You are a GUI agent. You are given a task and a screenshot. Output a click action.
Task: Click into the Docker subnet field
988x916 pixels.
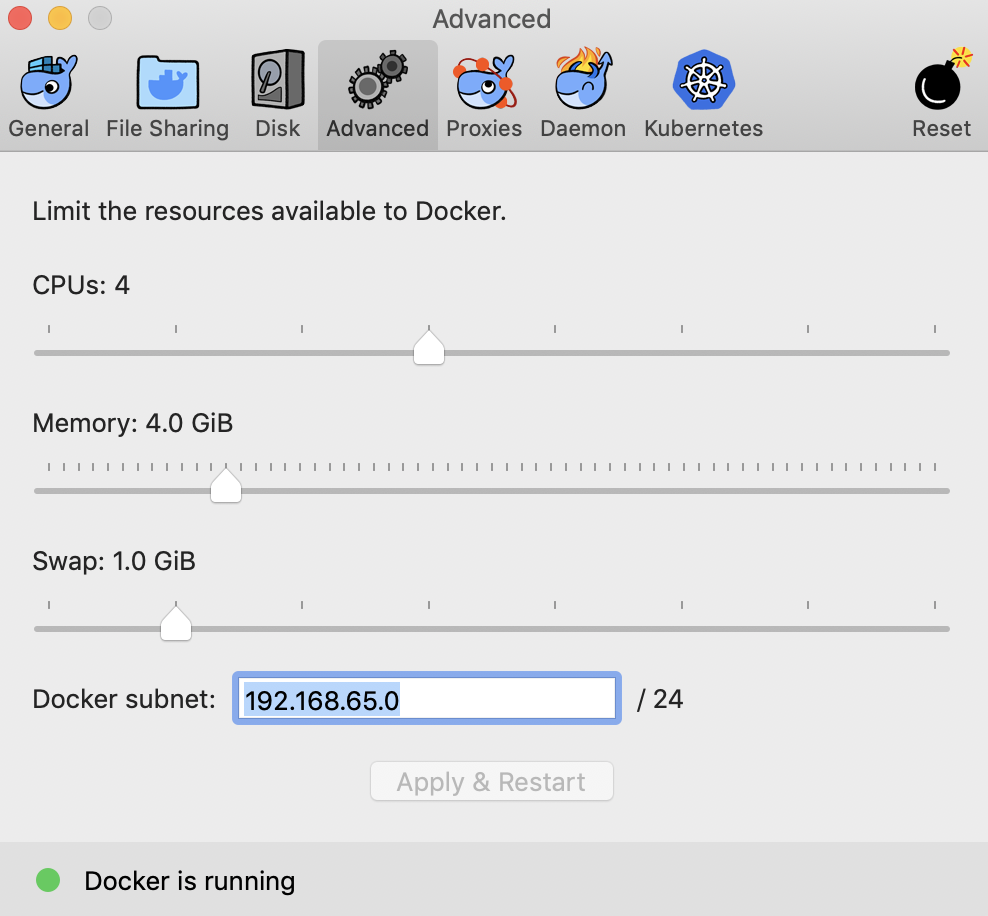click(x=427, y=699)
